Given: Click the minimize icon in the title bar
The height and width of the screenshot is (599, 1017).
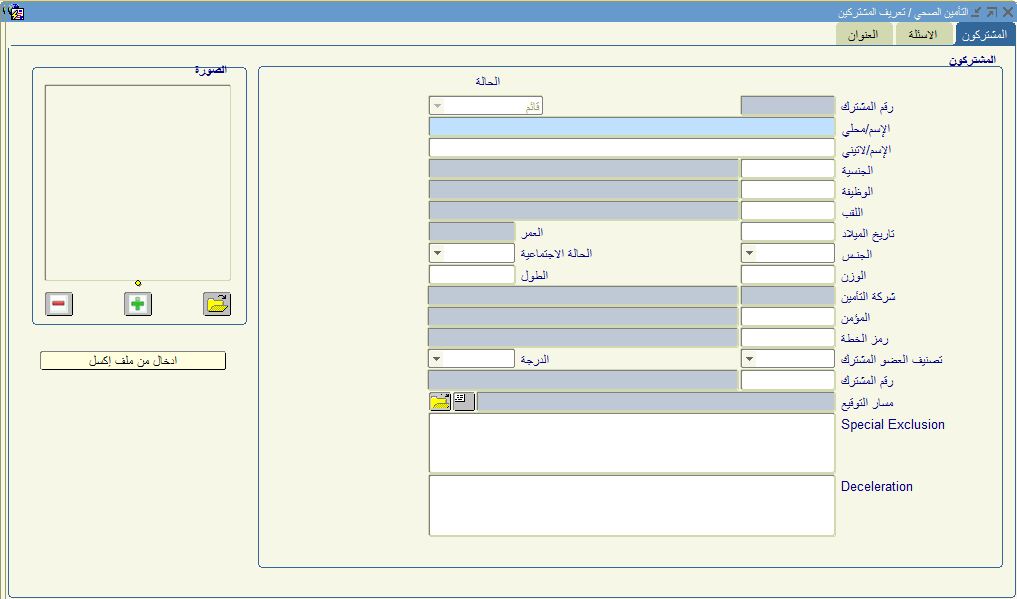Looking at the screenshot, I should pyautogui.click(x=976, y=12).
